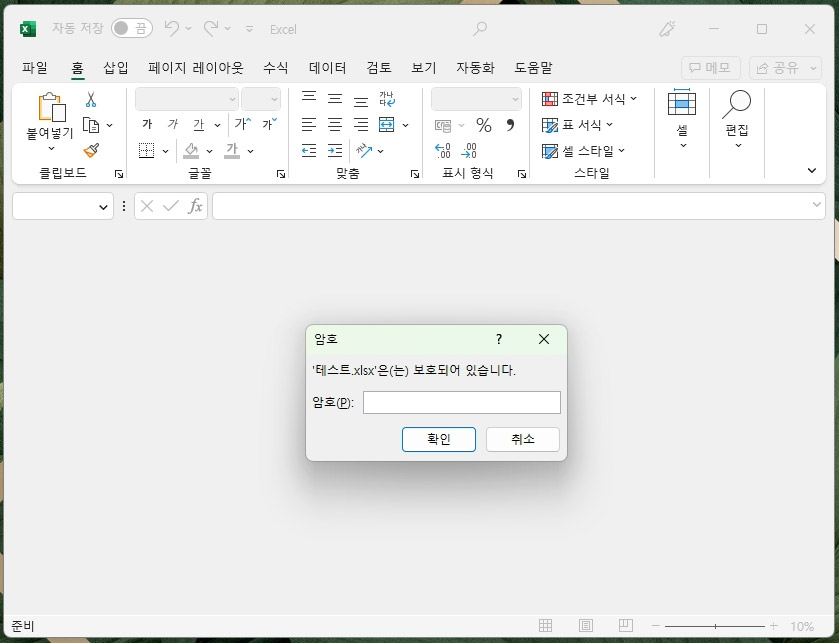
Task: Toggle bold formatting (가)
Action: pos(145,124)
